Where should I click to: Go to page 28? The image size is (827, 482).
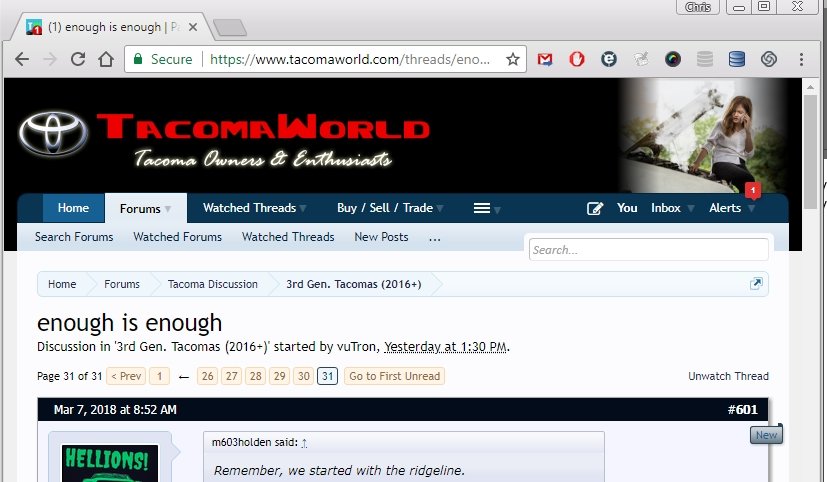click(x=256, y=376)
